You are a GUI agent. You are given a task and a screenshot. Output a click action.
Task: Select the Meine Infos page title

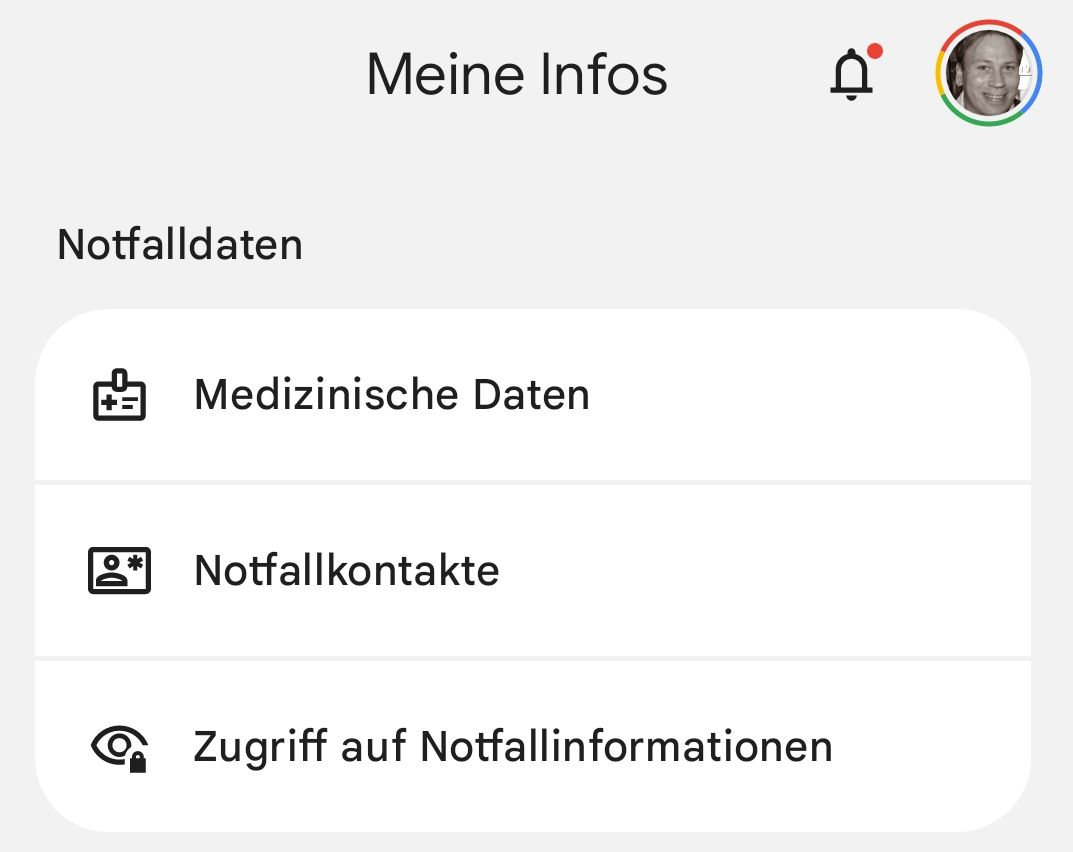[x=517, y=74]
